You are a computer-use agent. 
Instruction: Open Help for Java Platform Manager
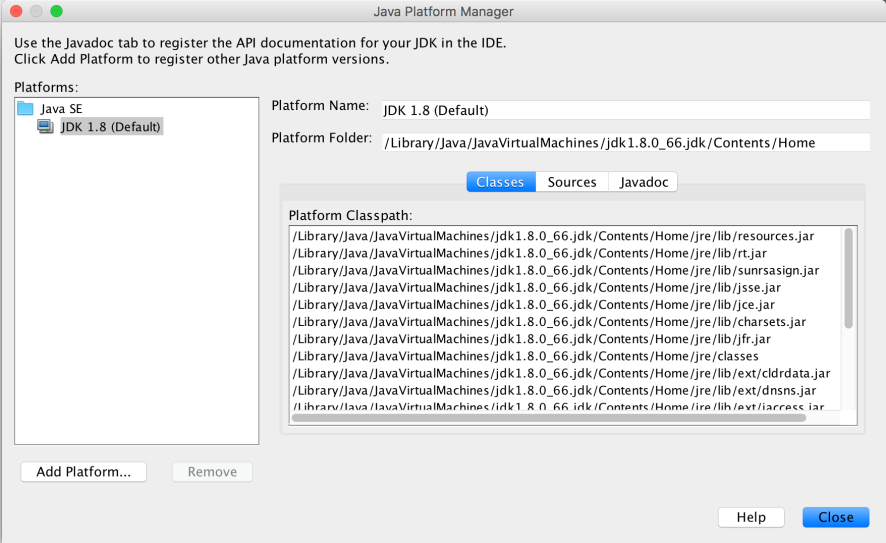pyautogui.click(x=751, y=517)
